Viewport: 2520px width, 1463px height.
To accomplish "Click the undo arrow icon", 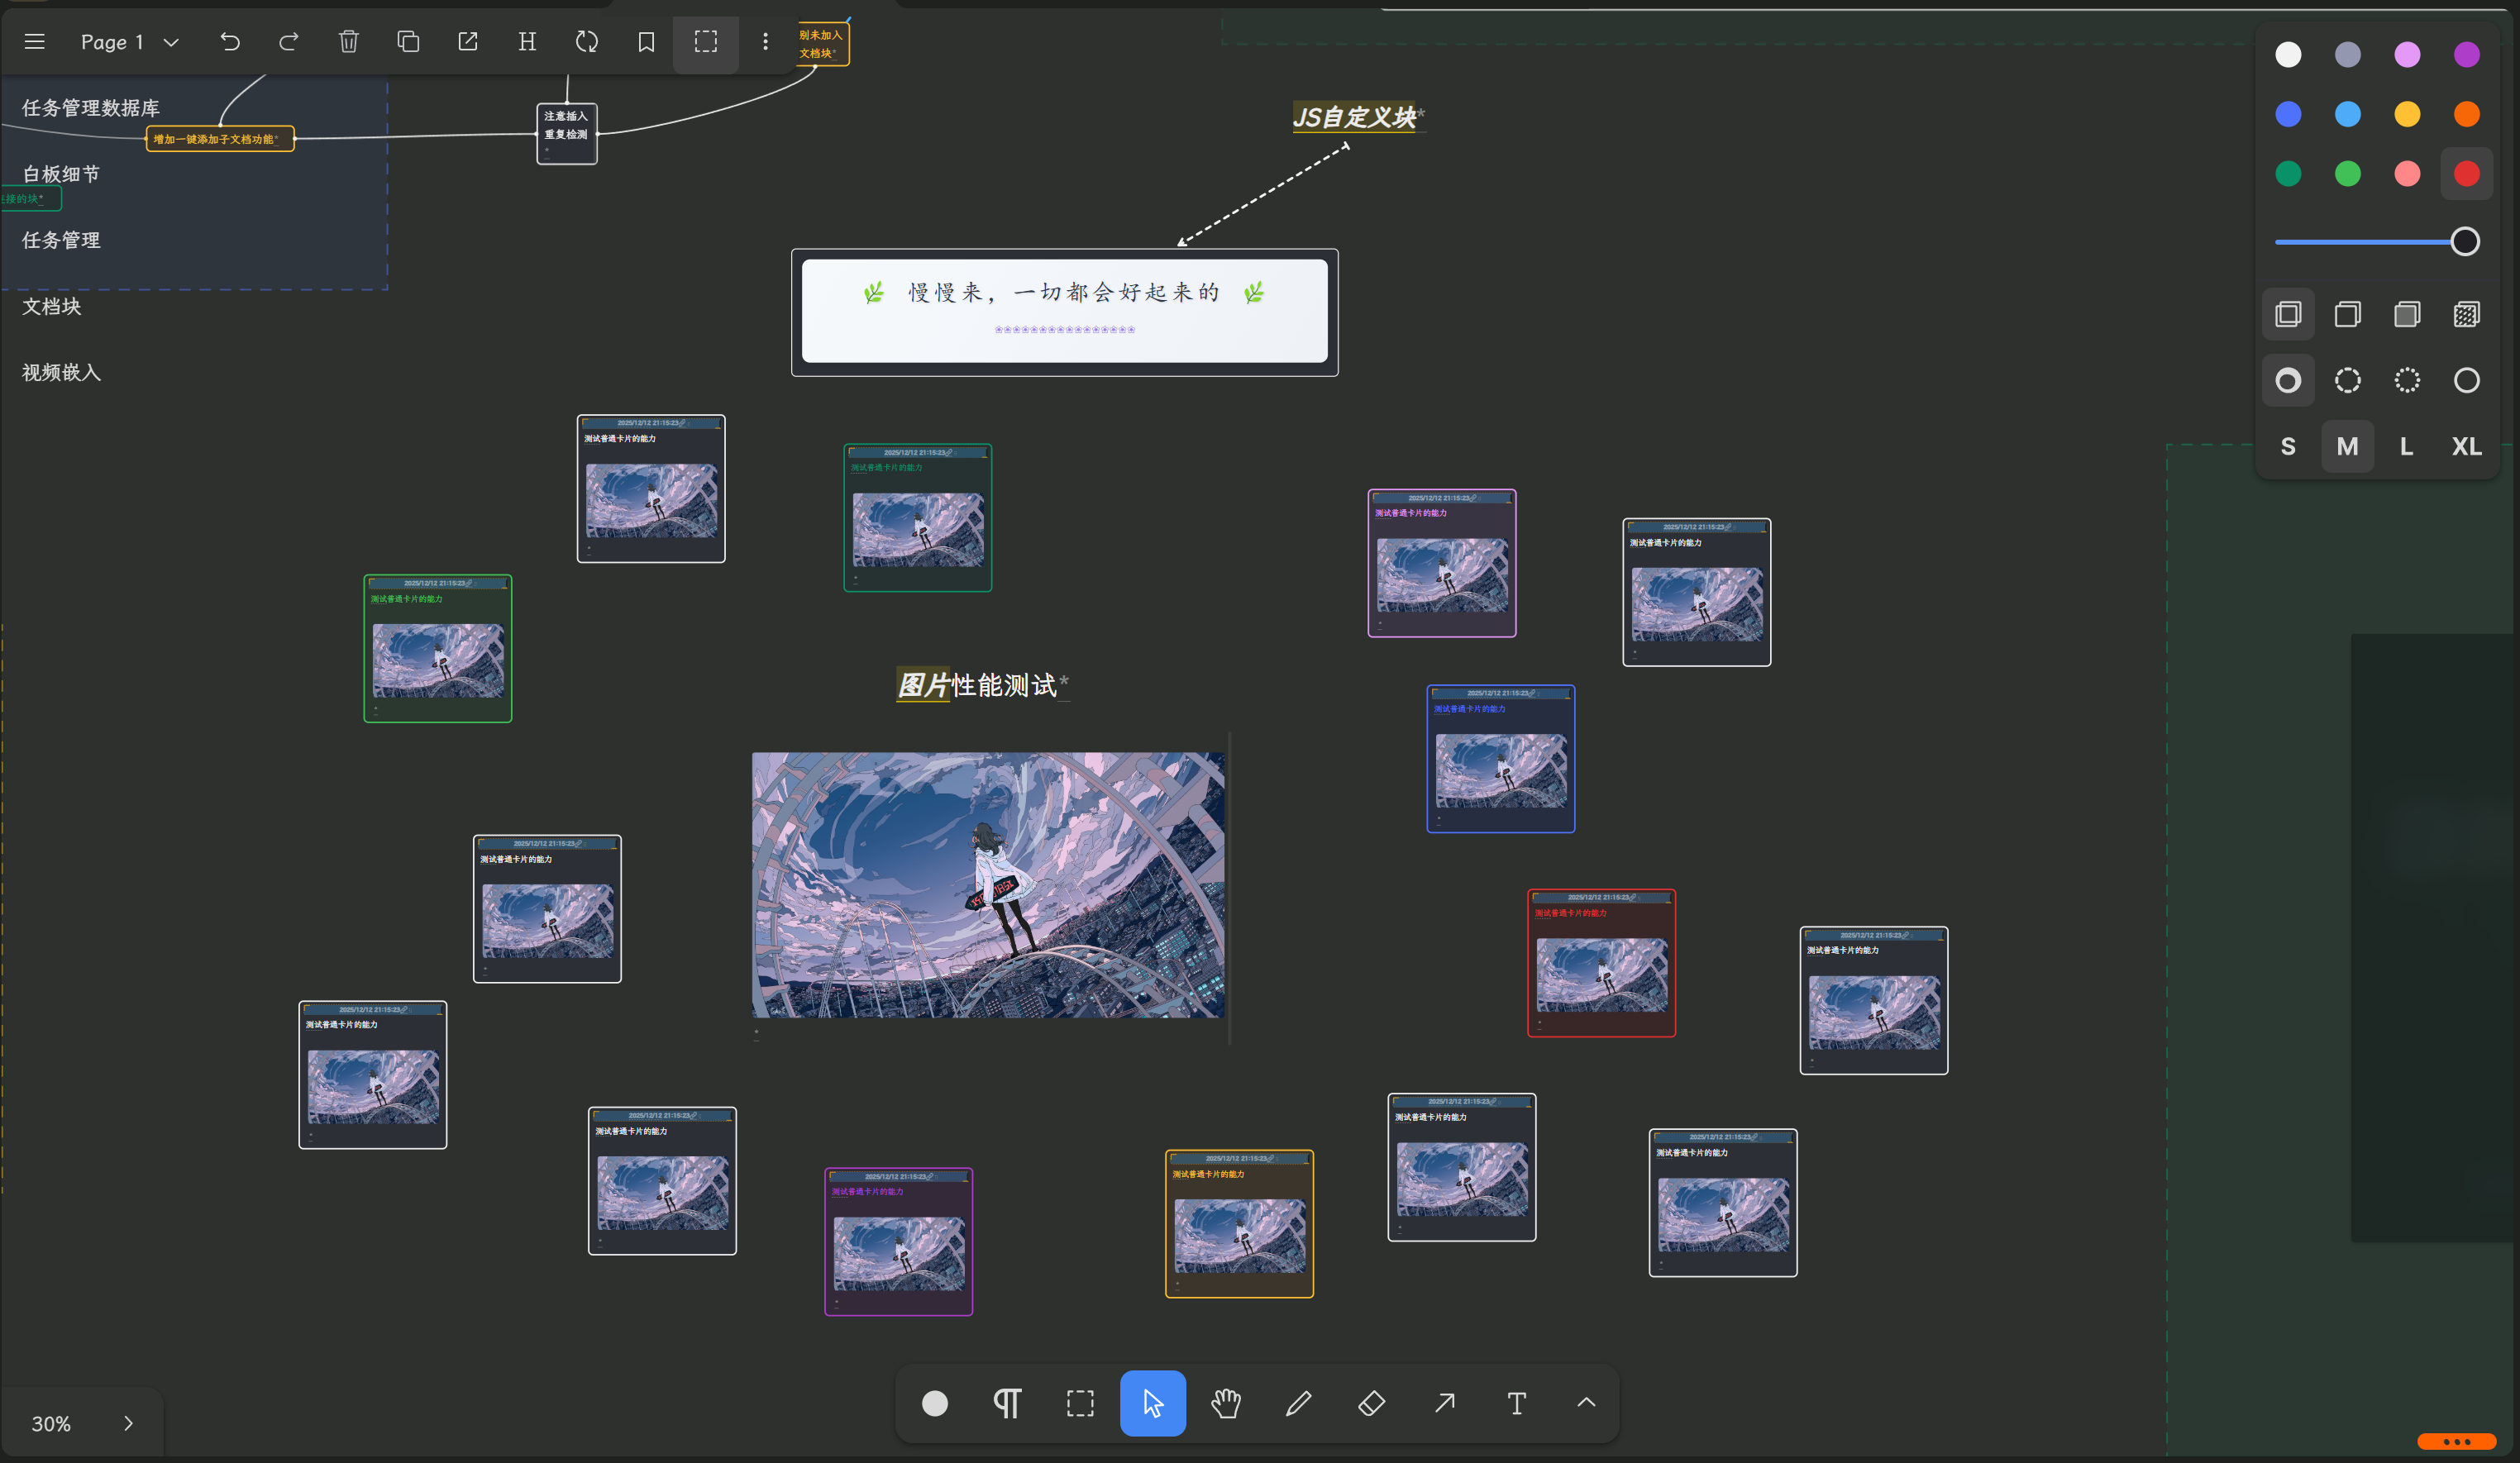I will [x=230, y=42].
